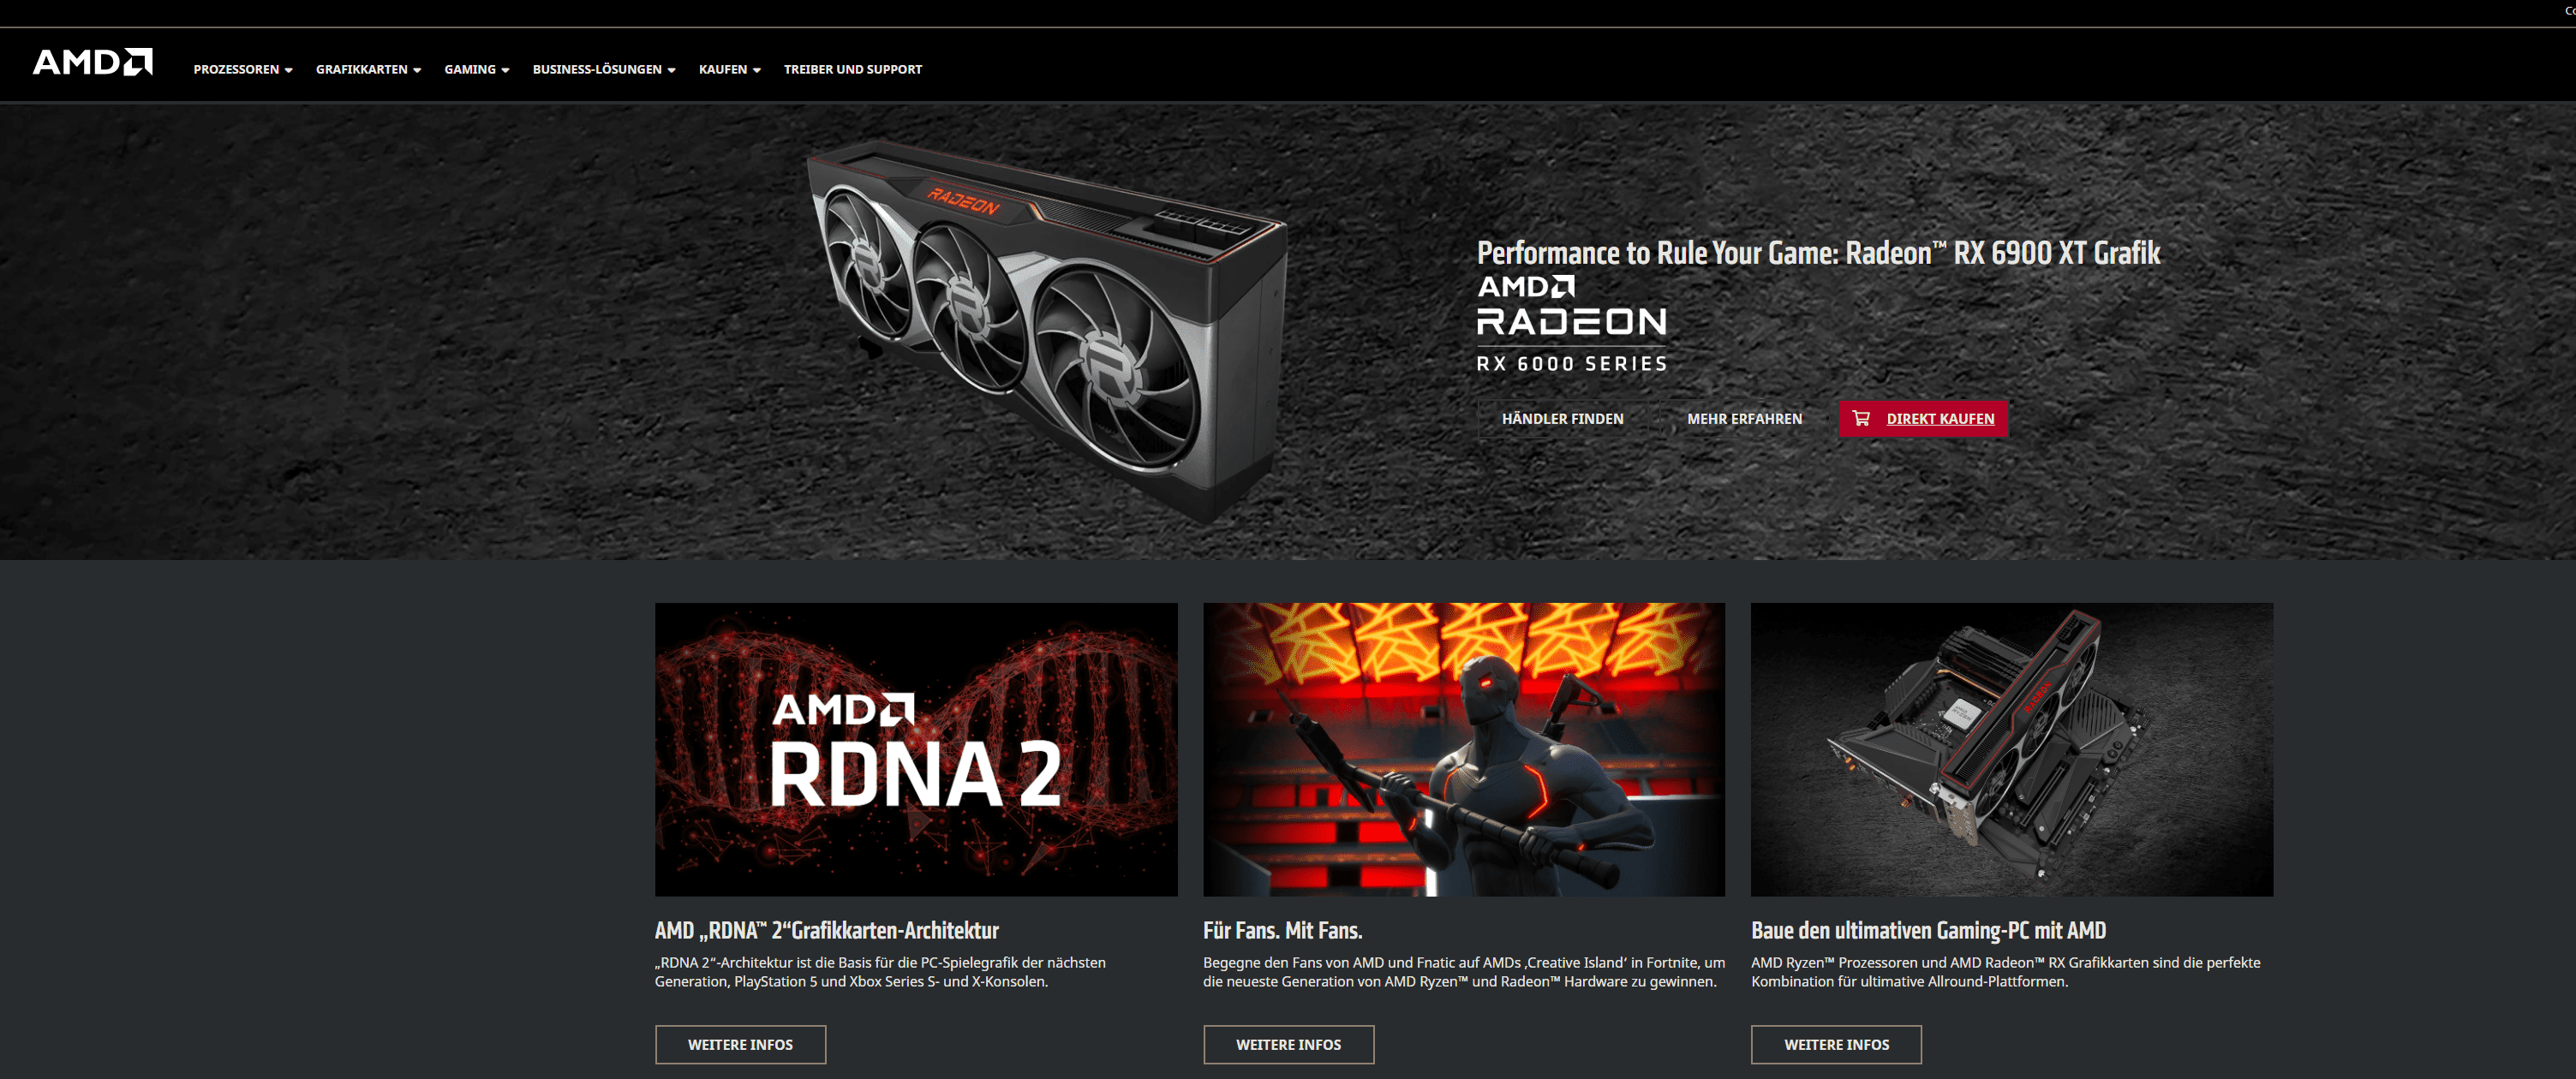Click Weitere Infos under Für Fans article
The height and width of the screenshot is (1079, 2576).
[1288, 1044]
